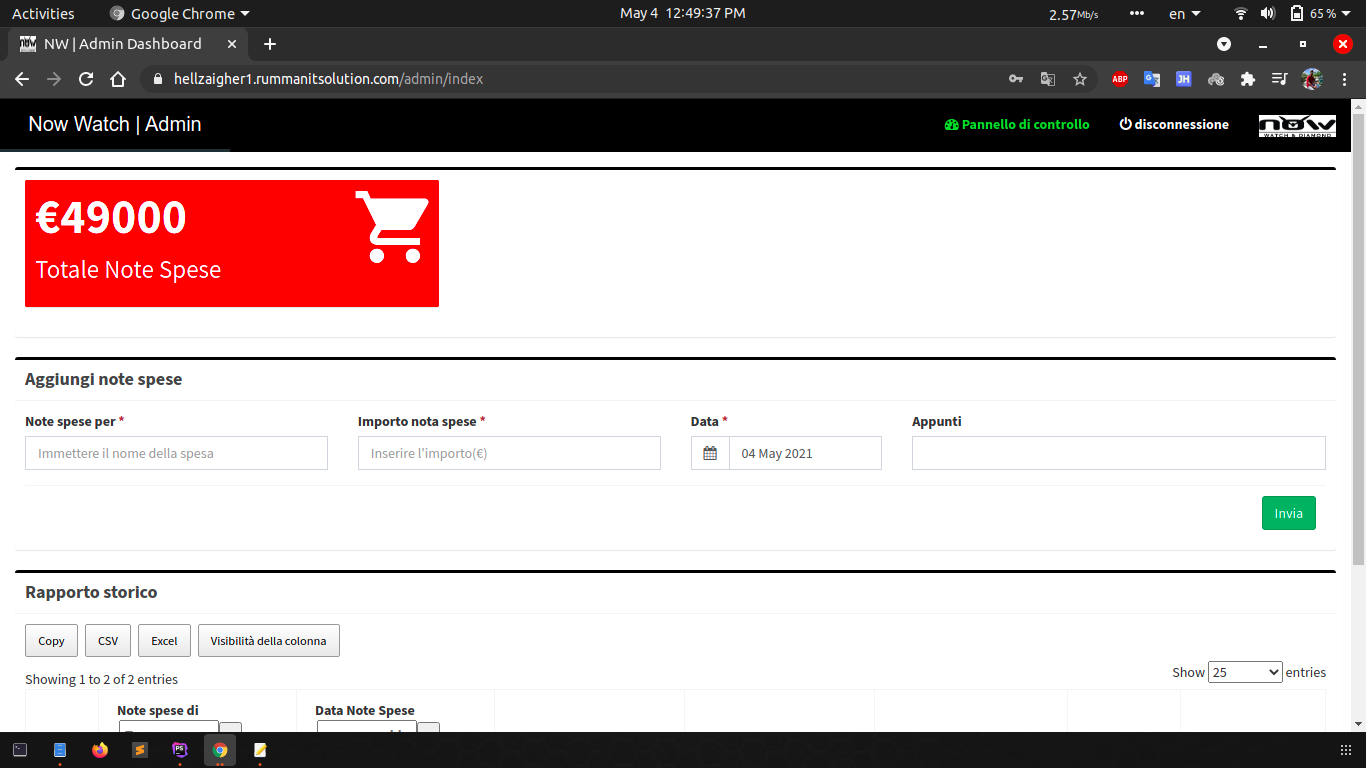Open the Activities overview menu
The height and width of the screenshot is (768, 1366).
(x=43, y=14)
